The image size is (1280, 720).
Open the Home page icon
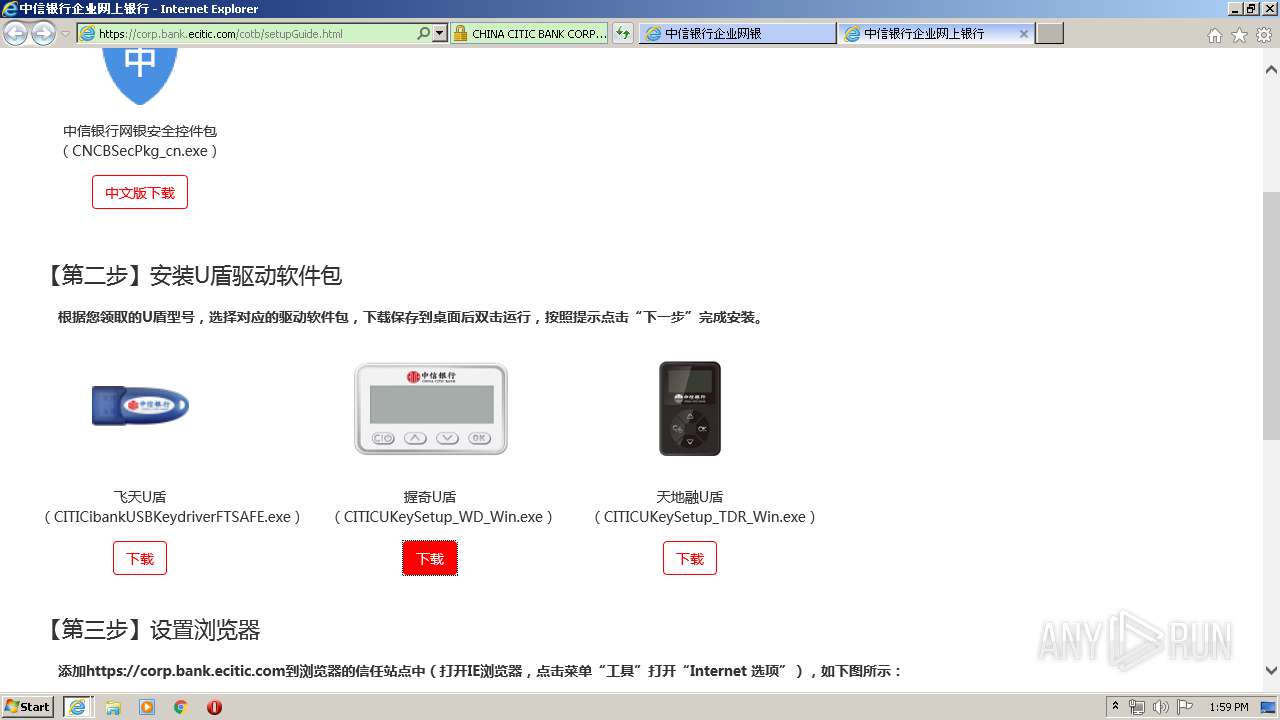click(x=1214, y=35)
